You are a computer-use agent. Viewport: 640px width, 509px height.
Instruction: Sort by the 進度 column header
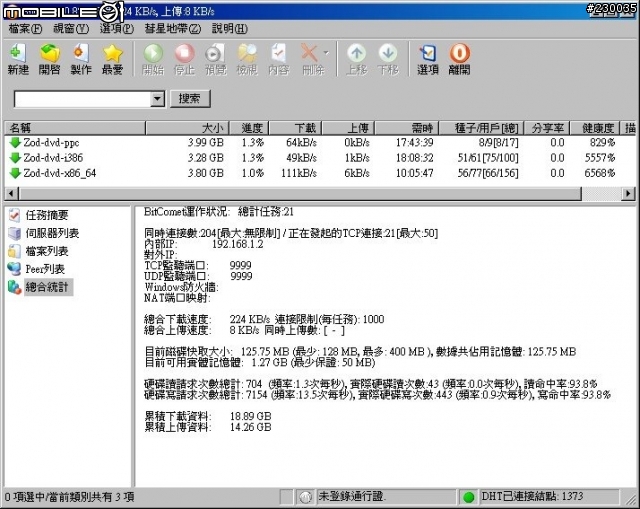click(249, 128)
